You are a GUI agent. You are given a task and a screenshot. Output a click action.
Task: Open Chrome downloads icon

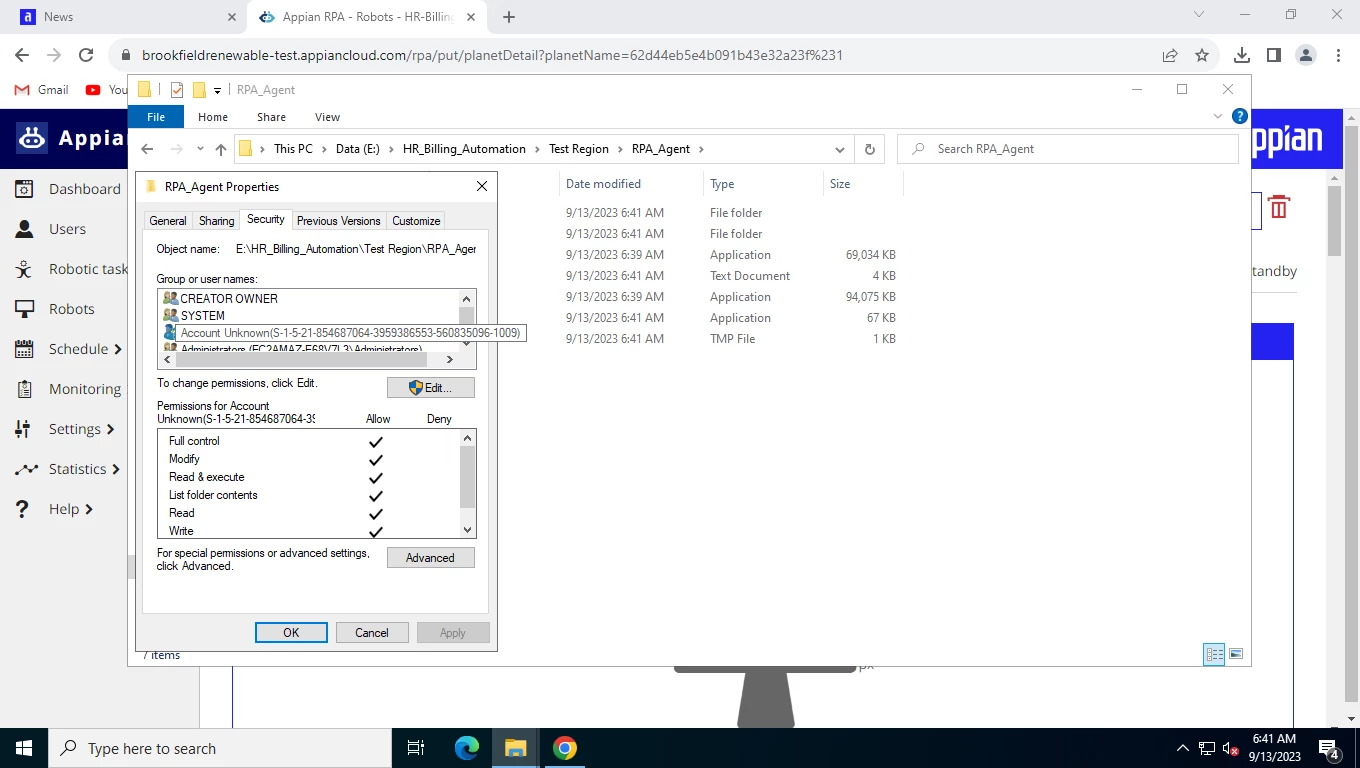pyautogui.click(x=1242, y=55)
